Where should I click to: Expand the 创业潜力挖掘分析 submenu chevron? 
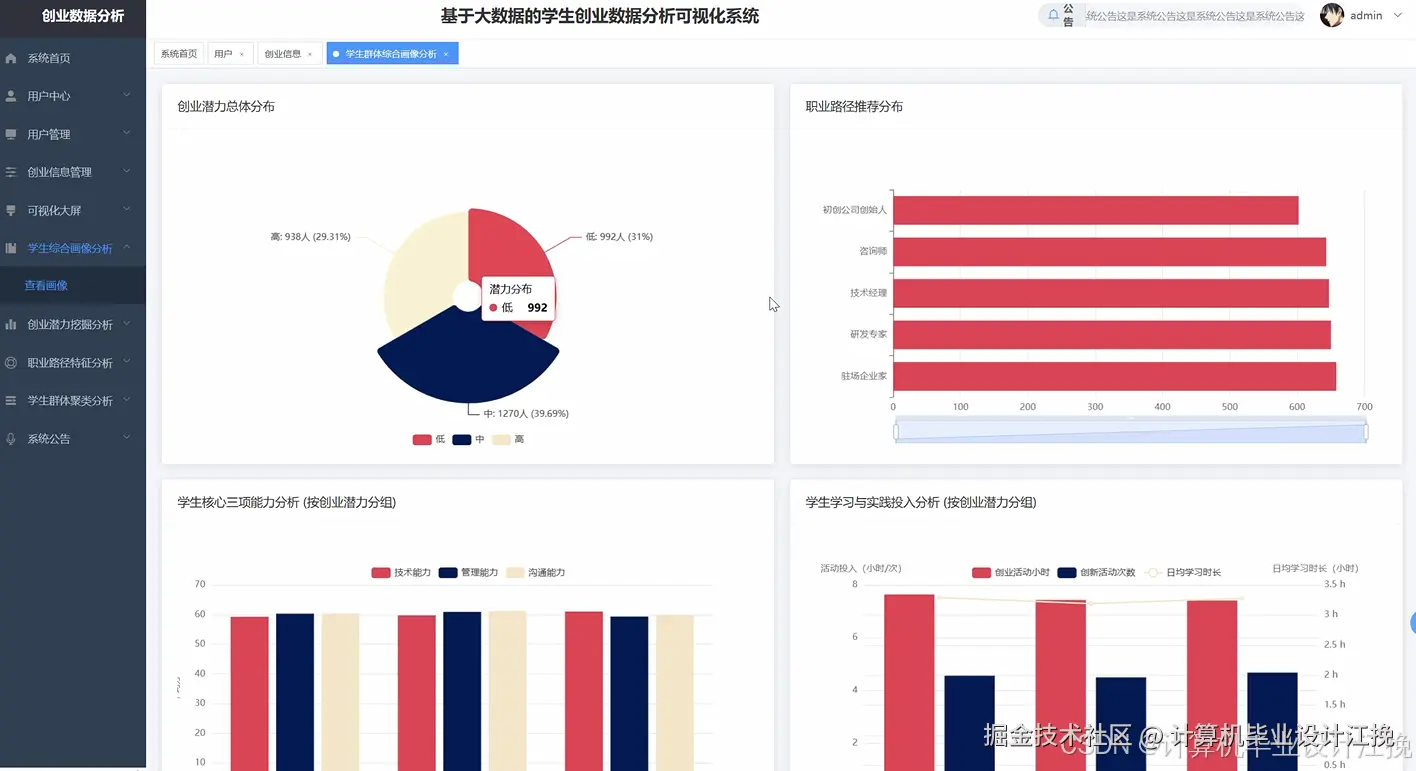127,323
